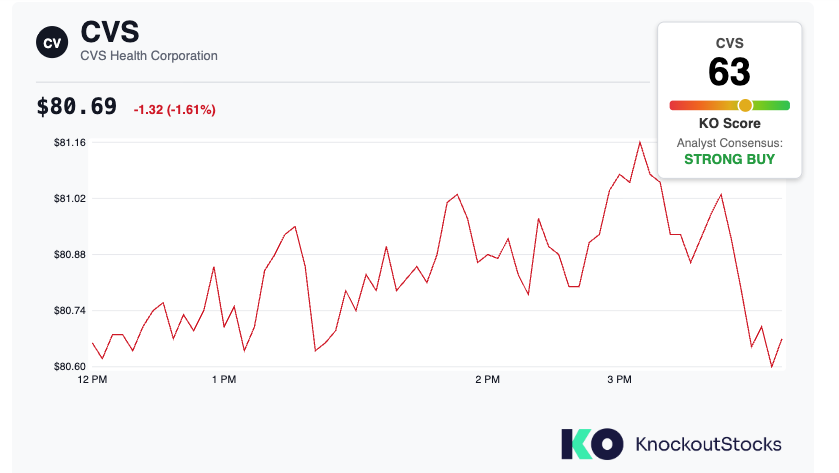
Task: Click the $80.69 current price
Action: point(77,106)
